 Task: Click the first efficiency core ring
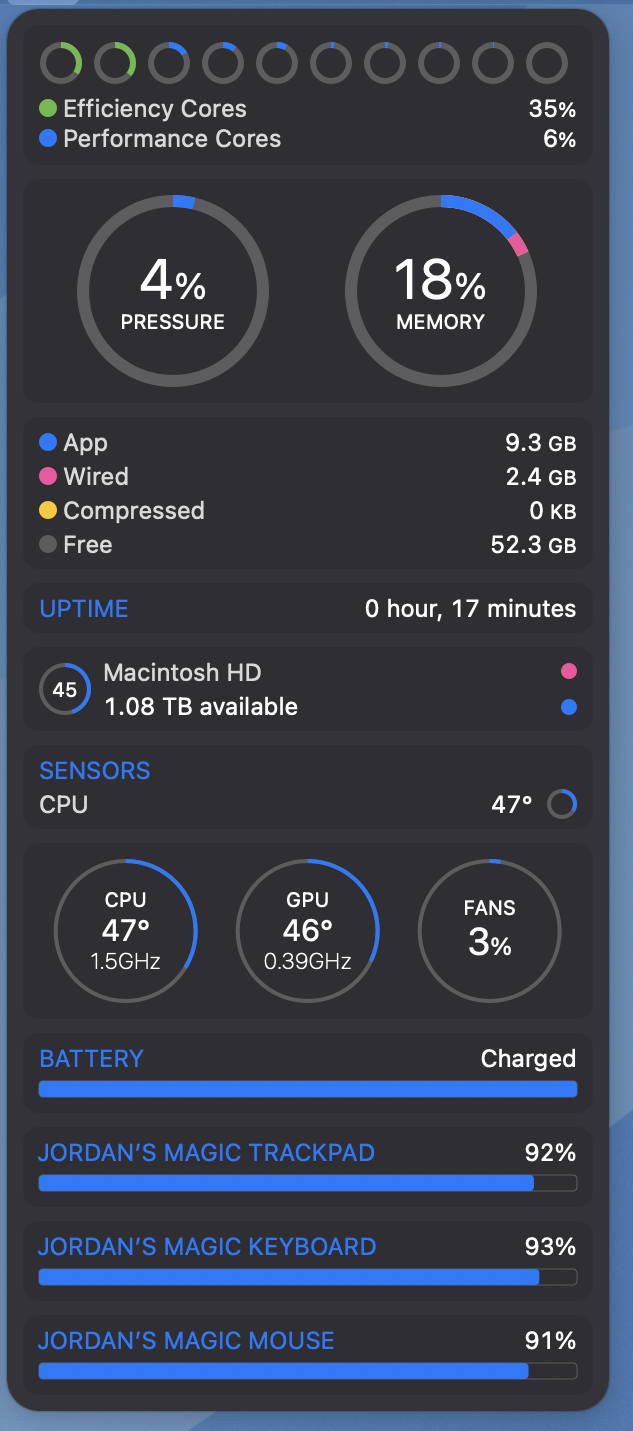coord(61,64)
